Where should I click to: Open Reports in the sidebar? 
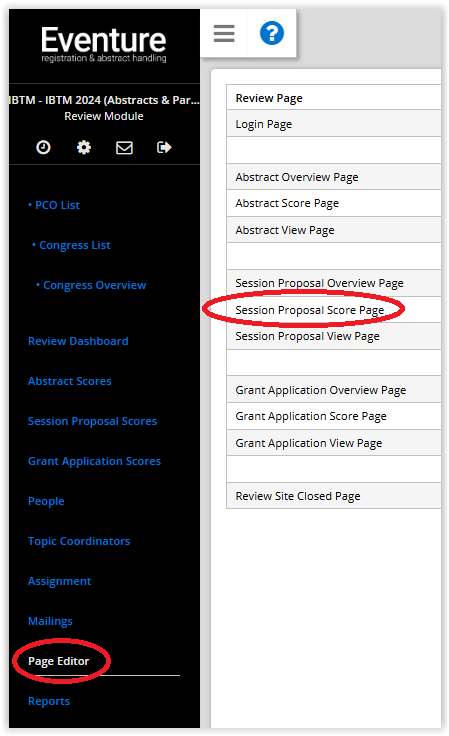point(49,701)
